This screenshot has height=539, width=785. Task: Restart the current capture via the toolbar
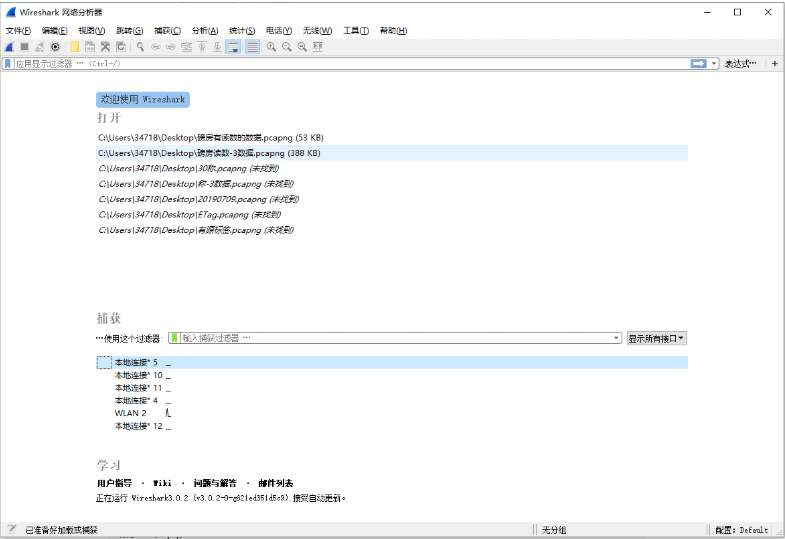click(40, 47)
